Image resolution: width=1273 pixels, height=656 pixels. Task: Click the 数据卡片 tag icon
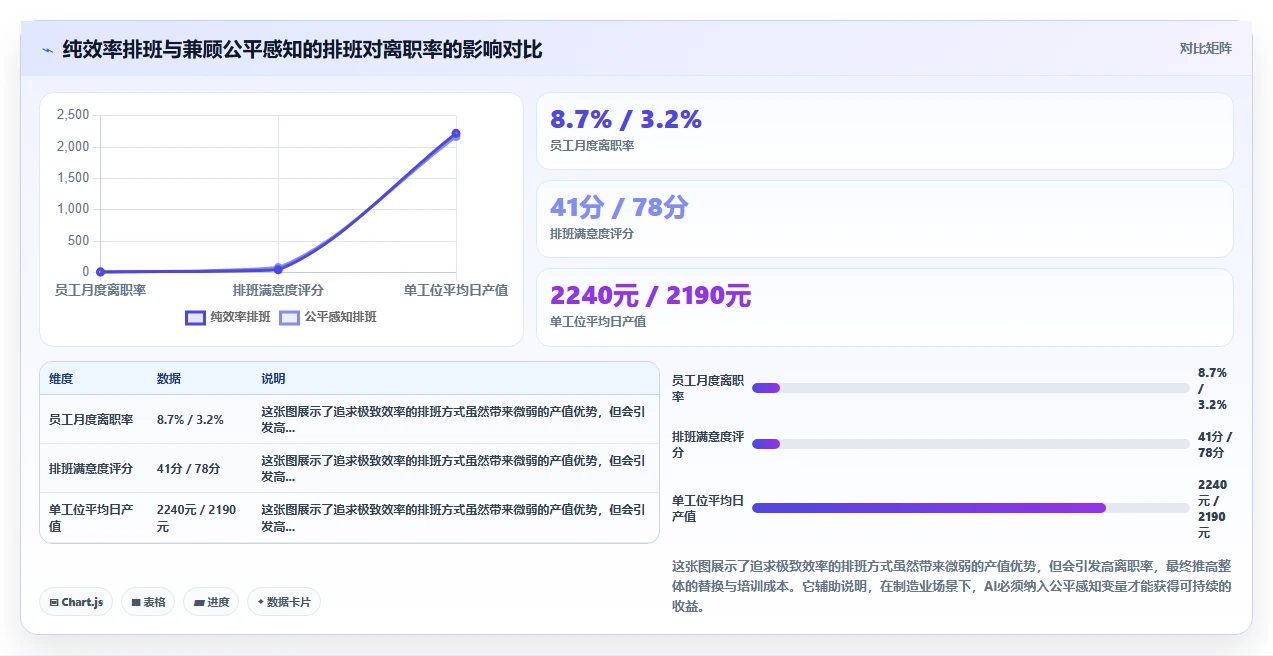[x=261, y=602]
